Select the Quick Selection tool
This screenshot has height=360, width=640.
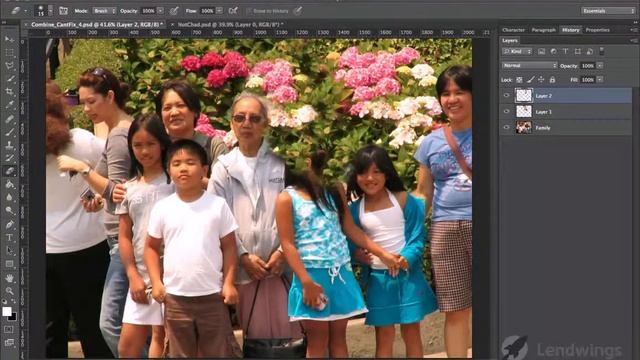[x=9, y=79]
